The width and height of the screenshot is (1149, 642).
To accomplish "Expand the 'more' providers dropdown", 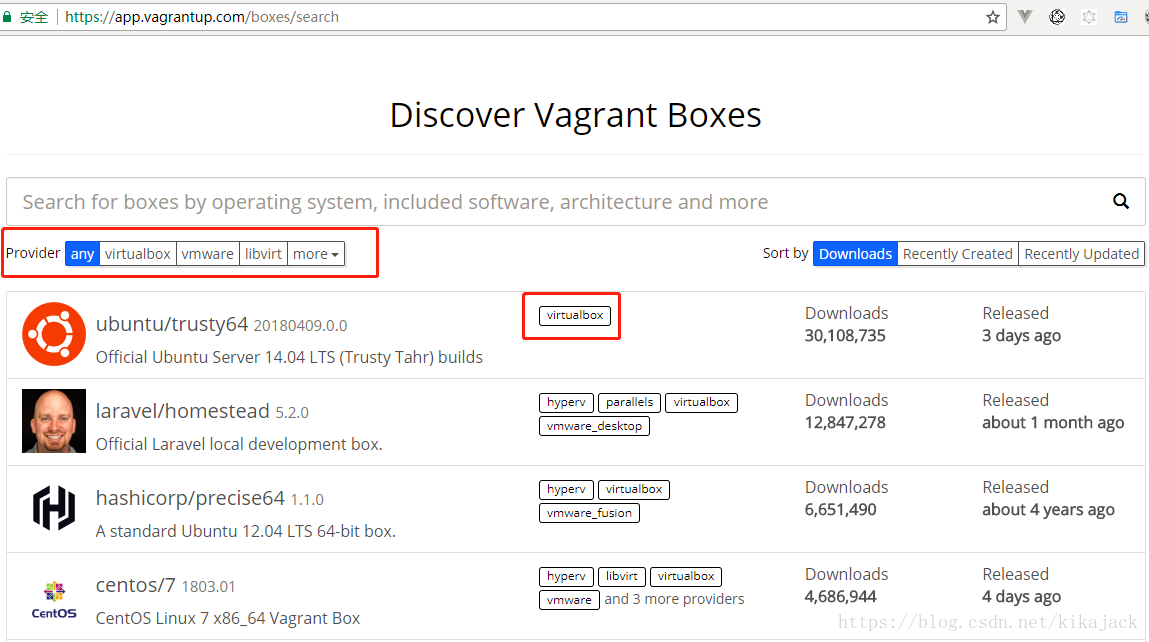I will click(316, 254).
